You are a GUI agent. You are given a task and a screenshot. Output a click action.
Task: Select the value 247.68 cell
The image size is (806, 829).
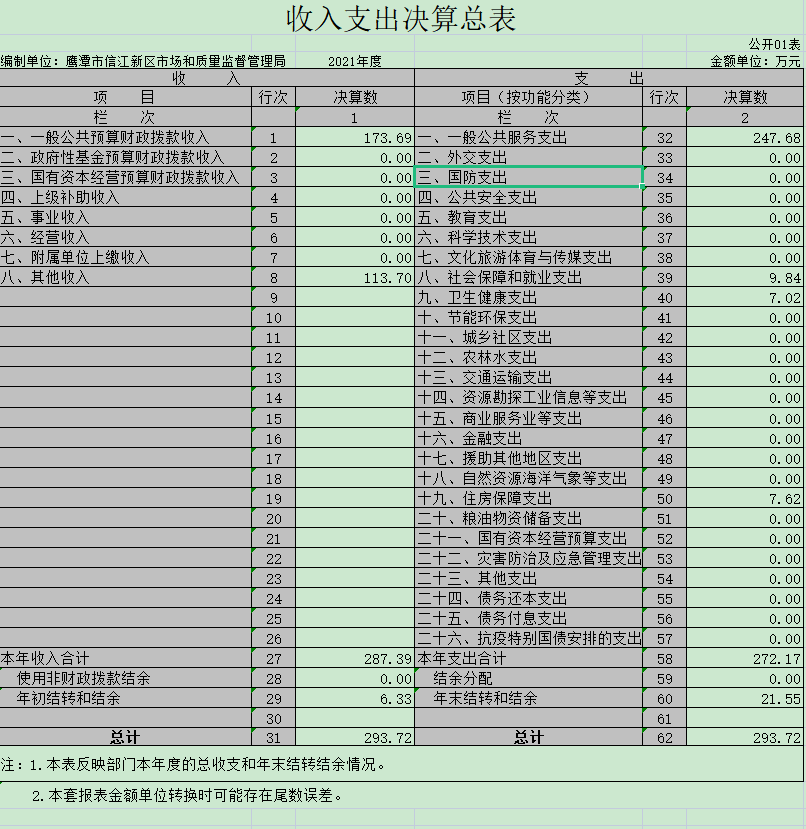(x=745, y=137)
